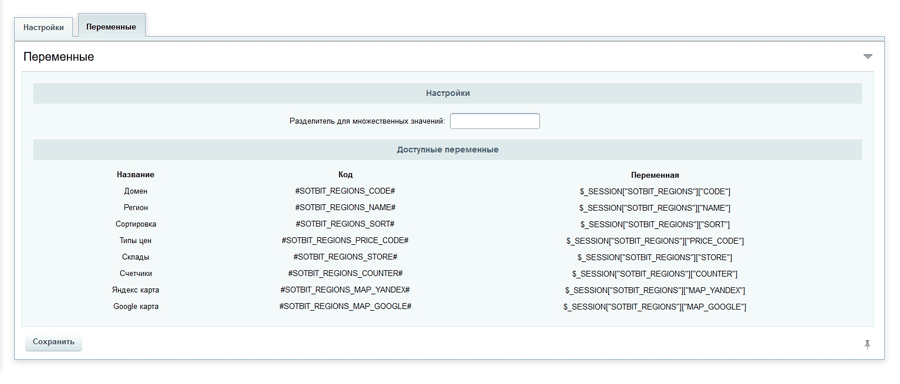Click the Google карта row name
This screenshot has height=384, width=900.
click(x=135, y=307)
